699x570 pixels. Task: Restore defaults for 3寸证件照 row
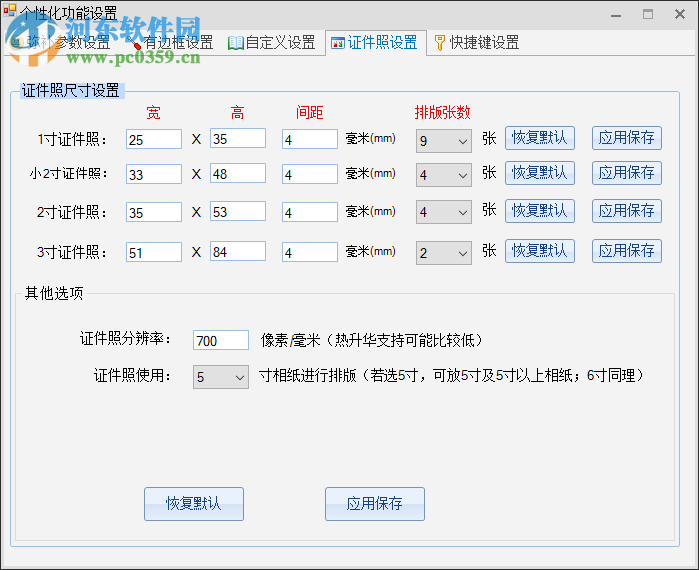pyautogui.click(x=540, y=251)
